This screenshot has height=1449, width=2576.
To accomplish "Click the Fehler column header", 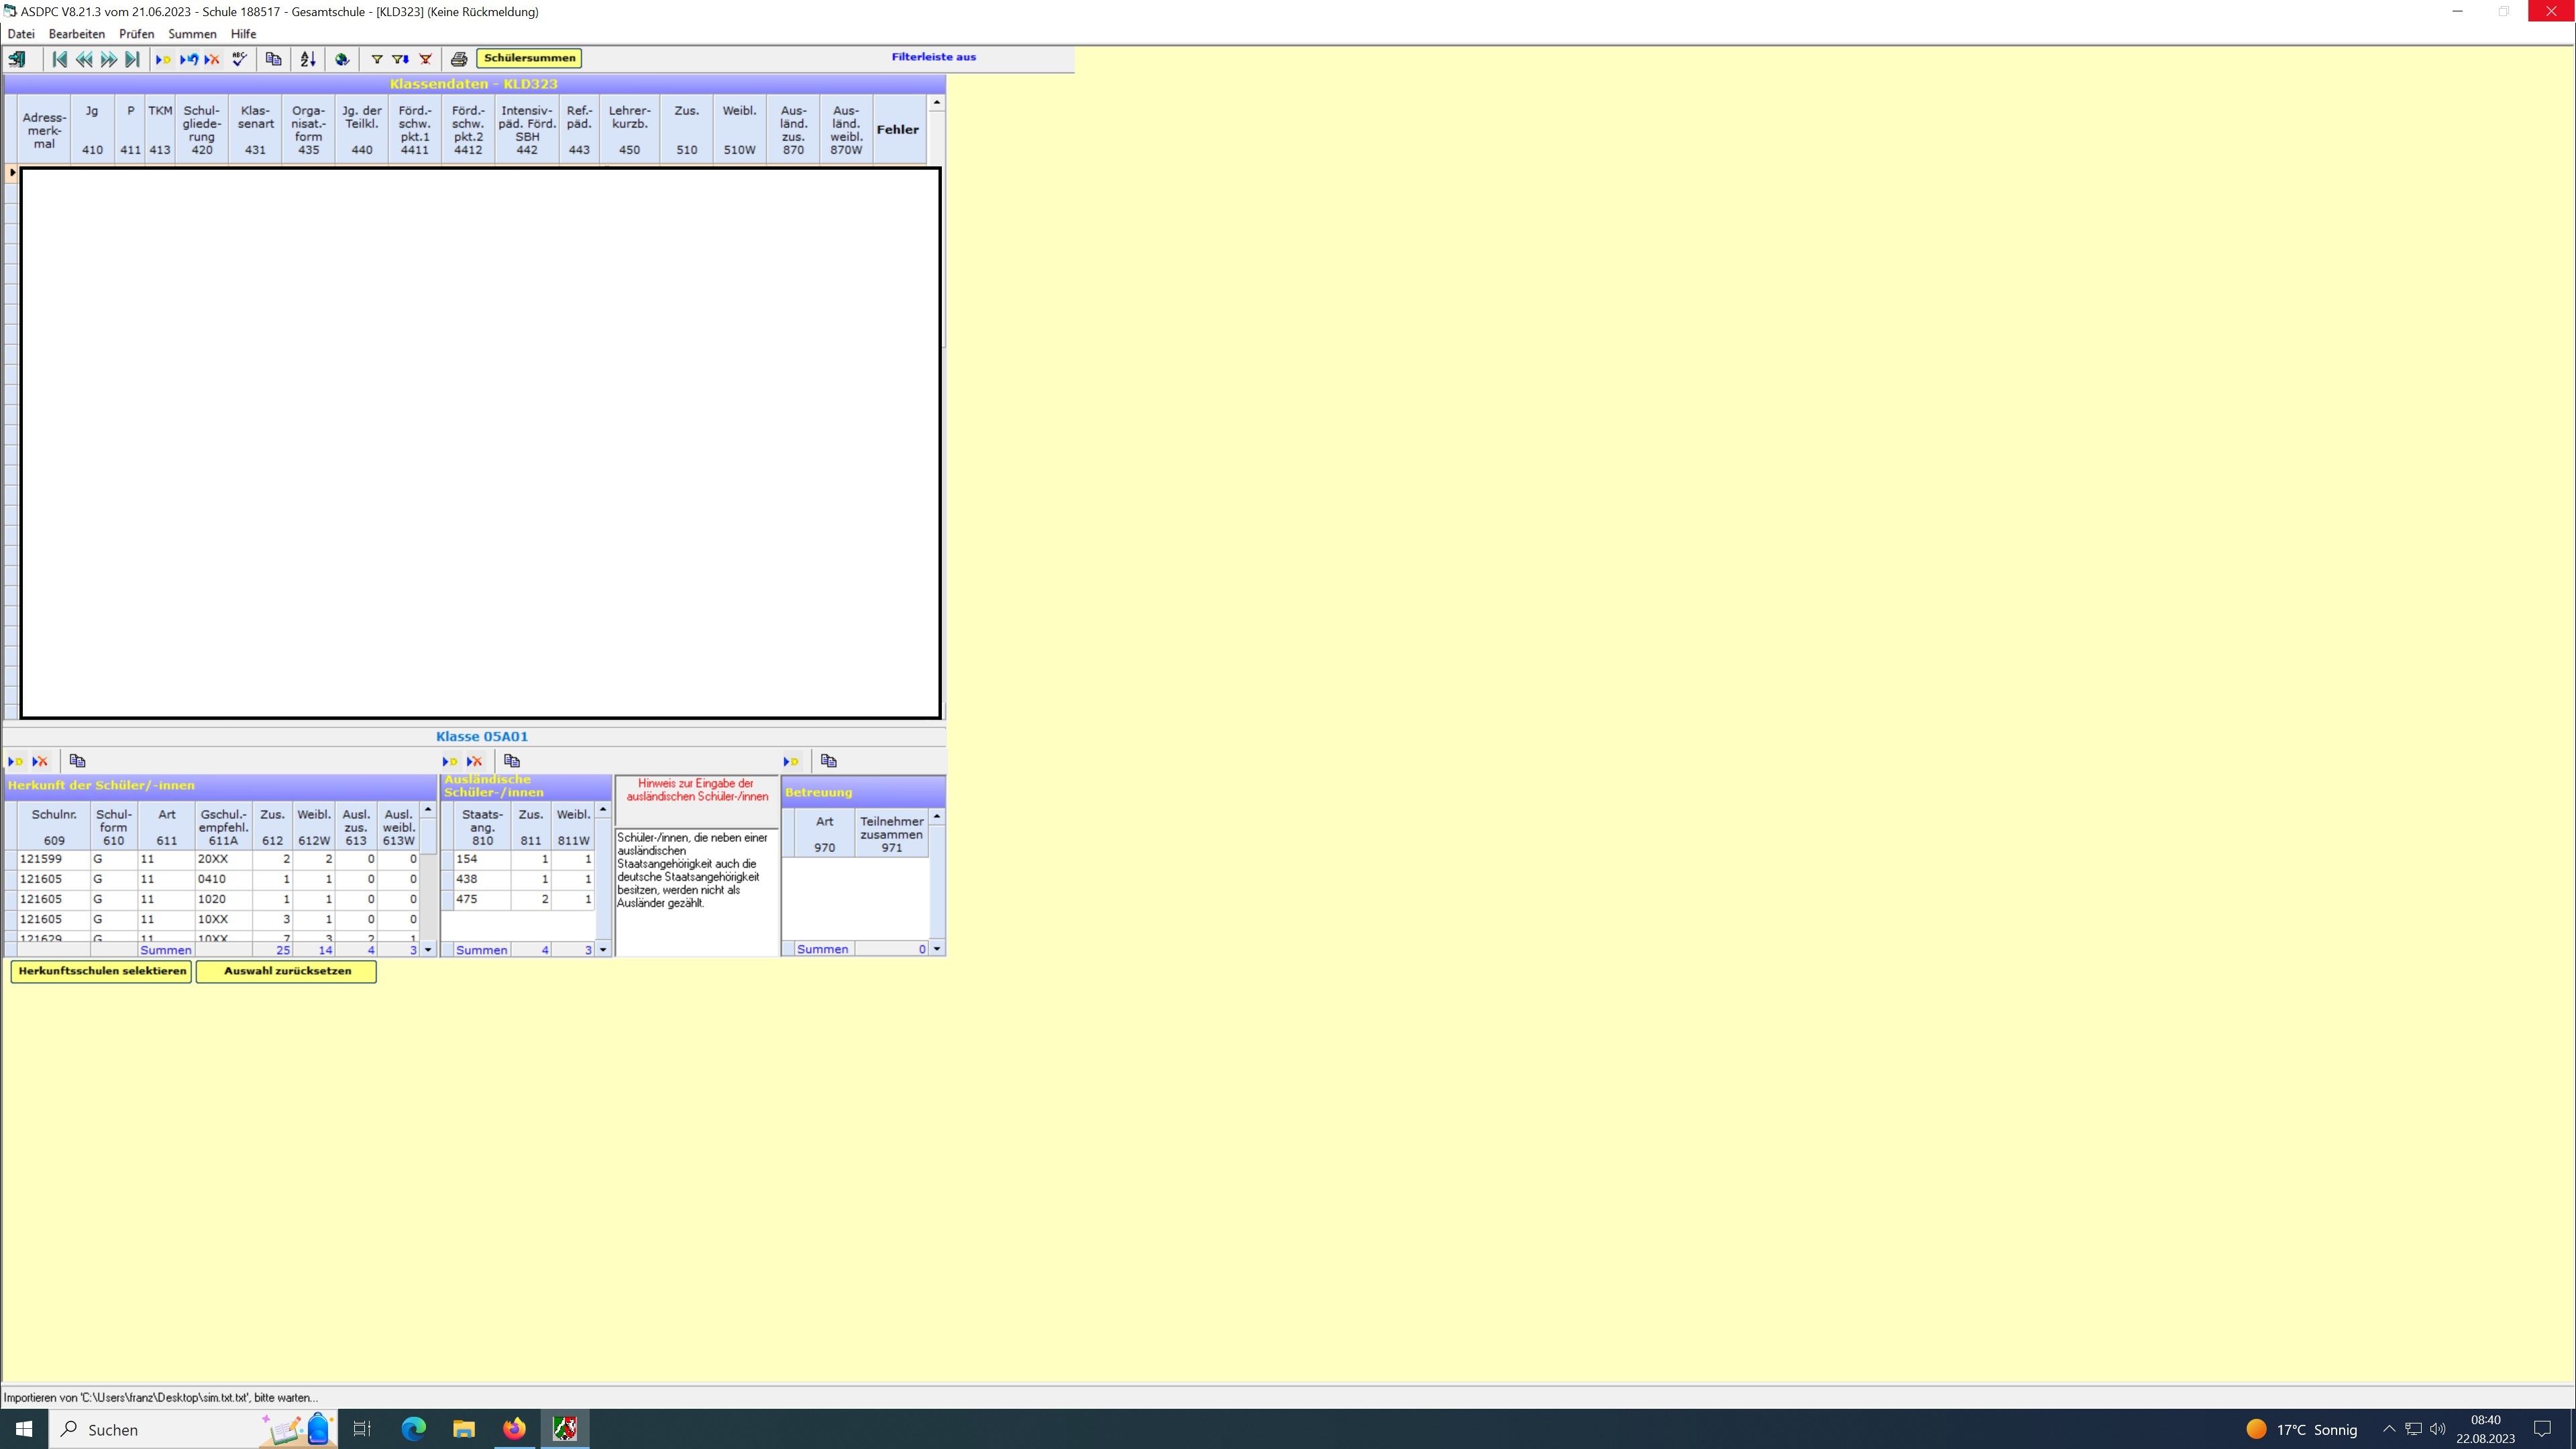I will point(898,130).
